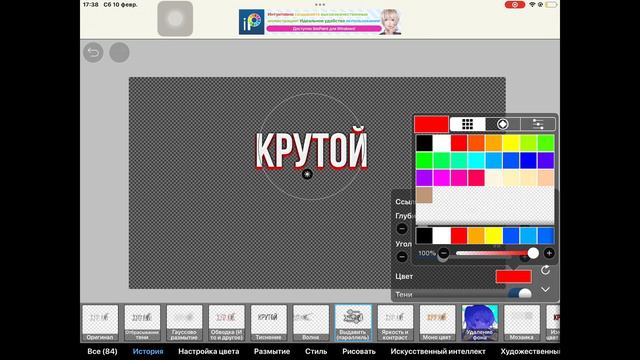
Task: Select the Тиснение filter thumbnail
Action: [x=269, y=323]
